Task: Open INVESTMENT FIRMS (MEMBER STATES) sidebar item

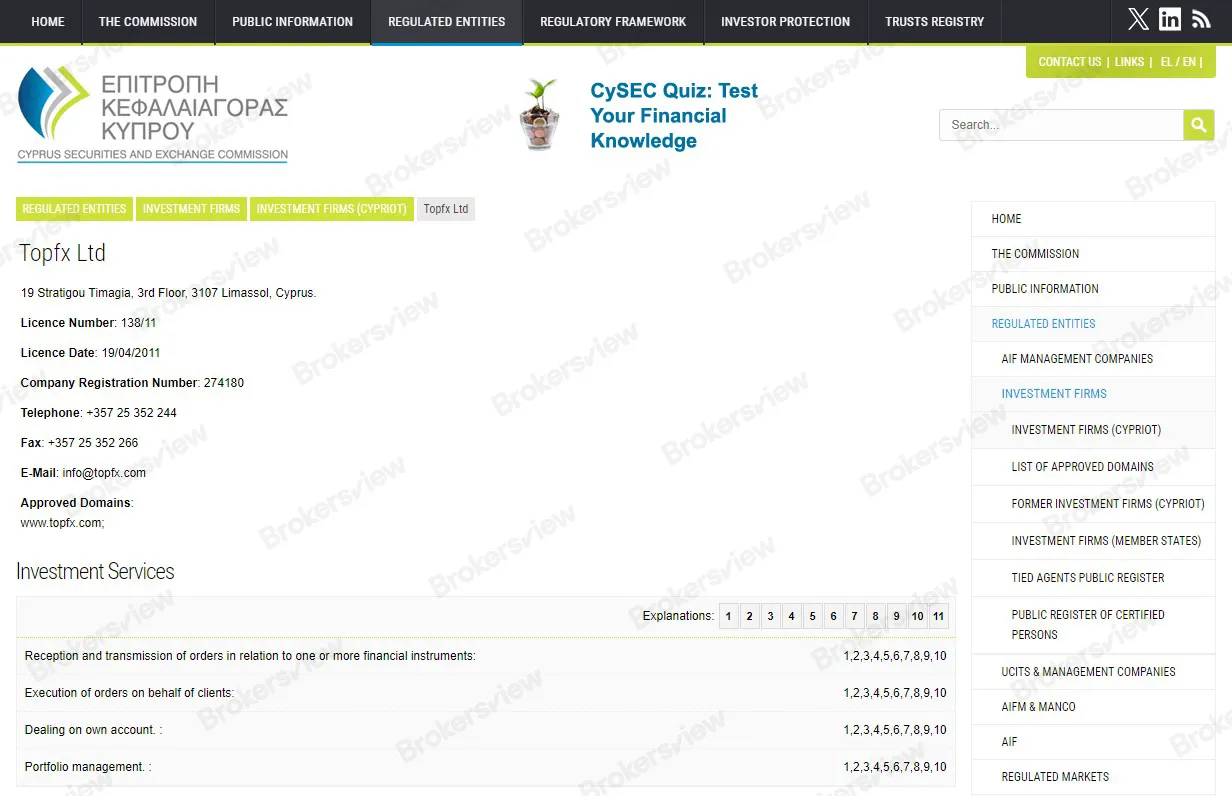Action: (x=1093, y=541)
